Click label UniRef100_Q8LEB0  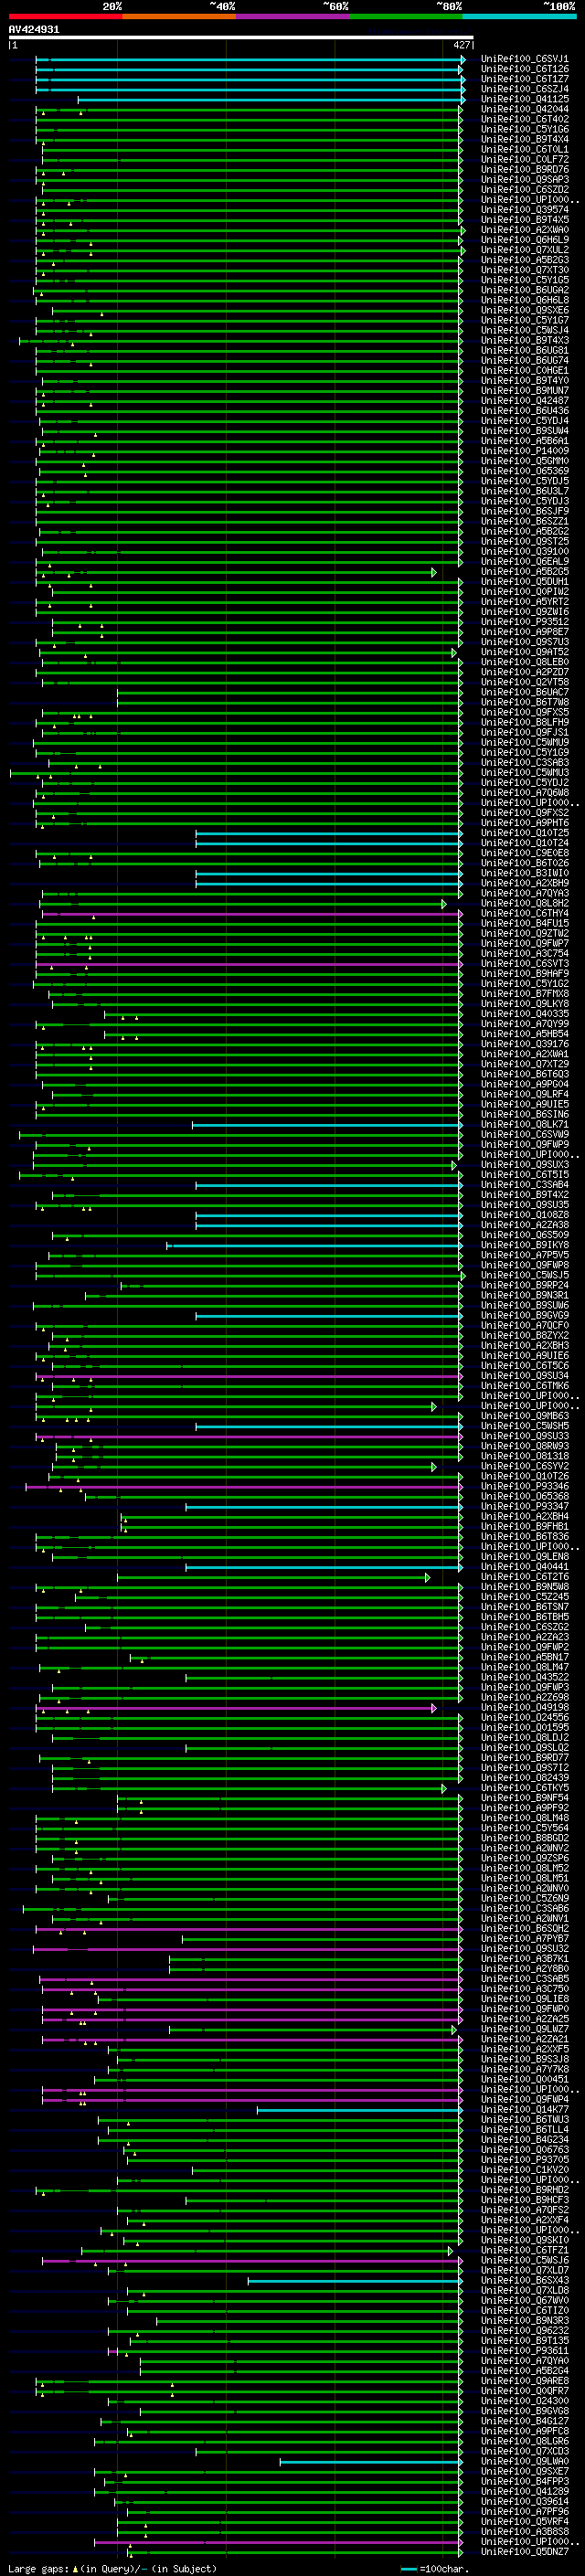[x=524, y=663]
